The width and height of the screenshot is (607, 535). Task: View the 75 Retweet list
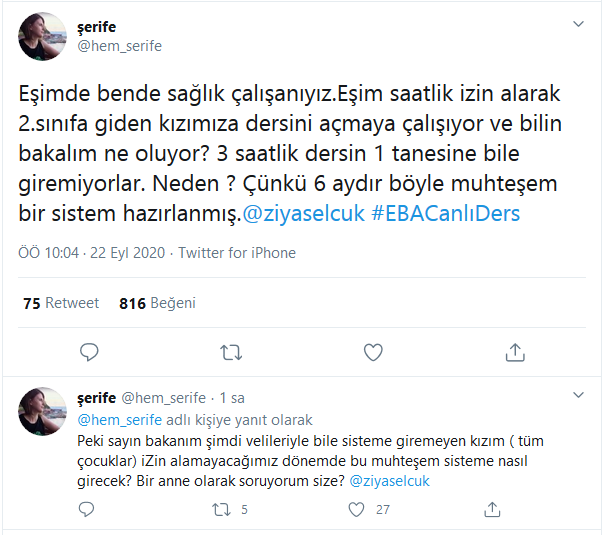[61, 303]
